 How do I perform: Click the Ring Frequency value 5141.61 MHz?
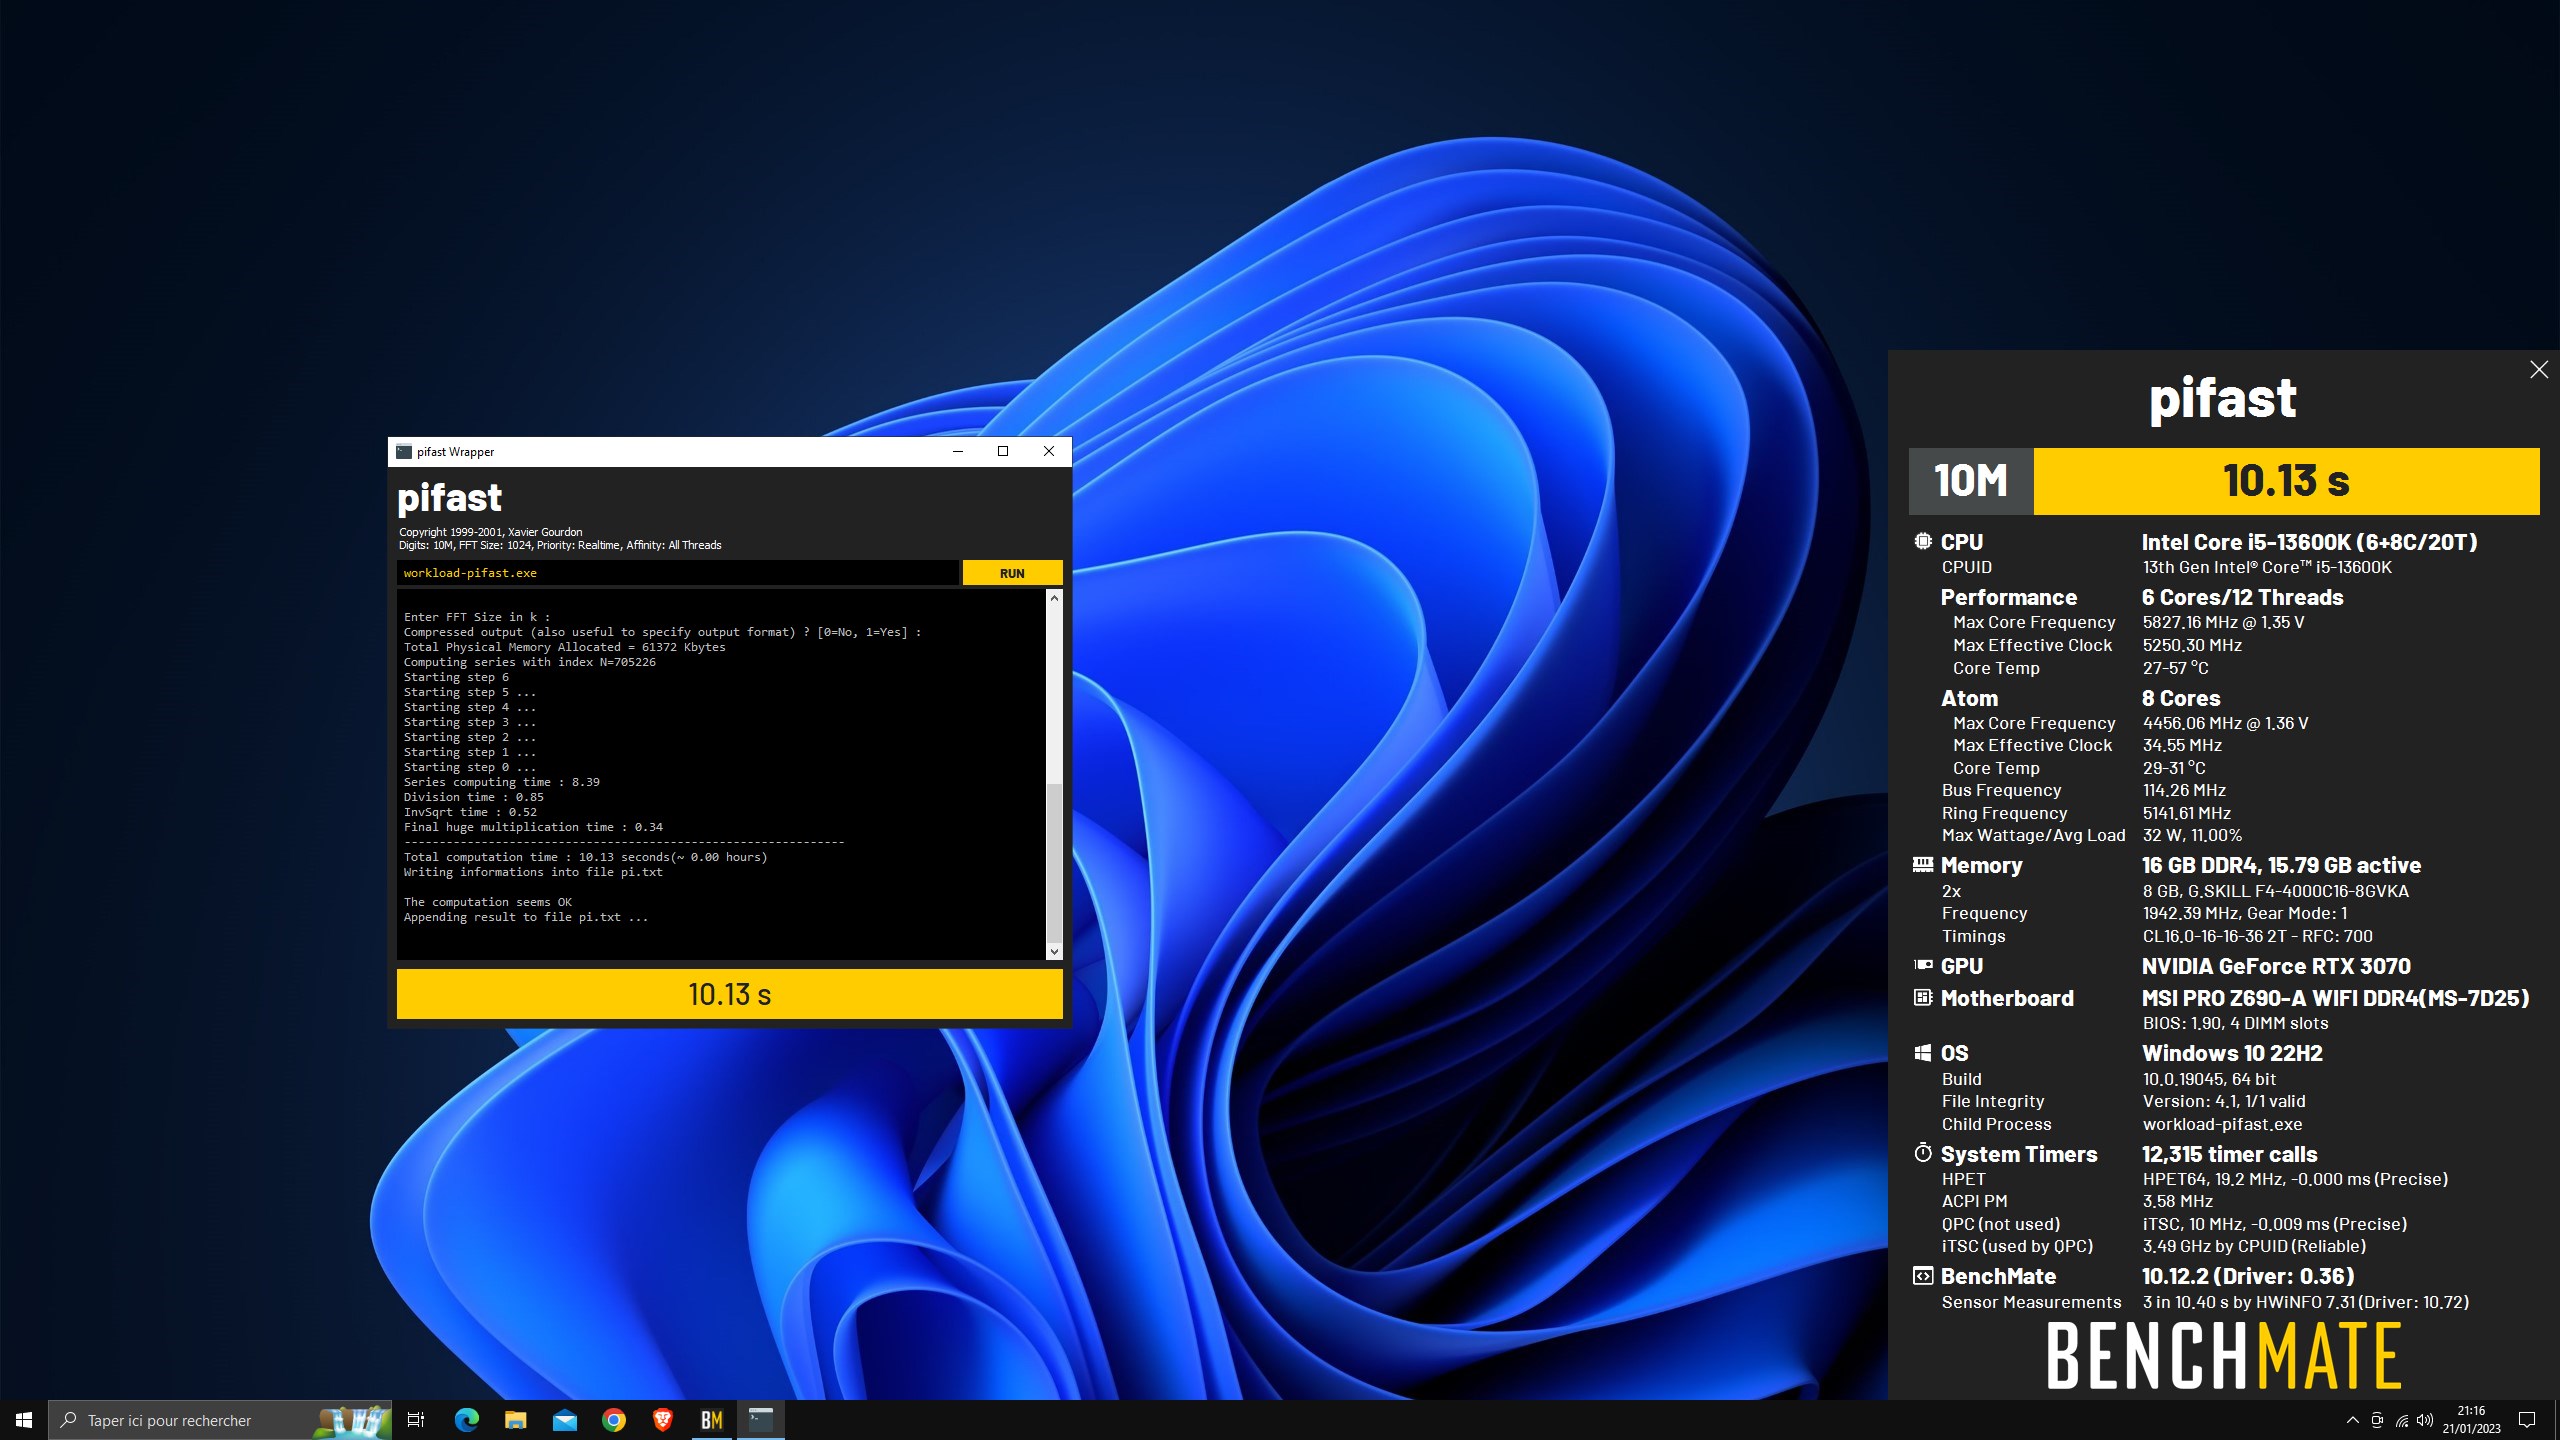pos(2187,813)
